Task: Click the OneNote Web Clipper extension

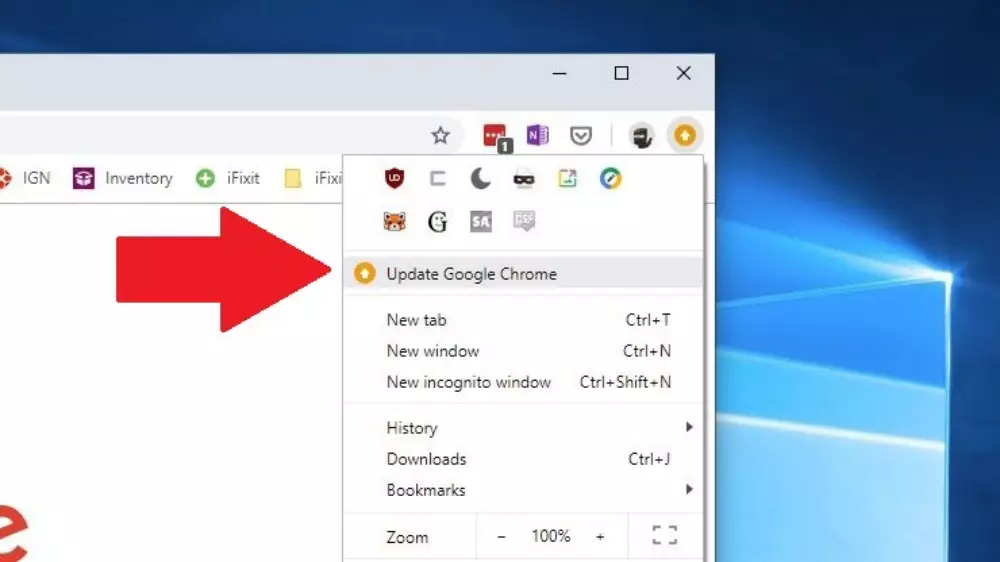Action: [x=538, y=135]
